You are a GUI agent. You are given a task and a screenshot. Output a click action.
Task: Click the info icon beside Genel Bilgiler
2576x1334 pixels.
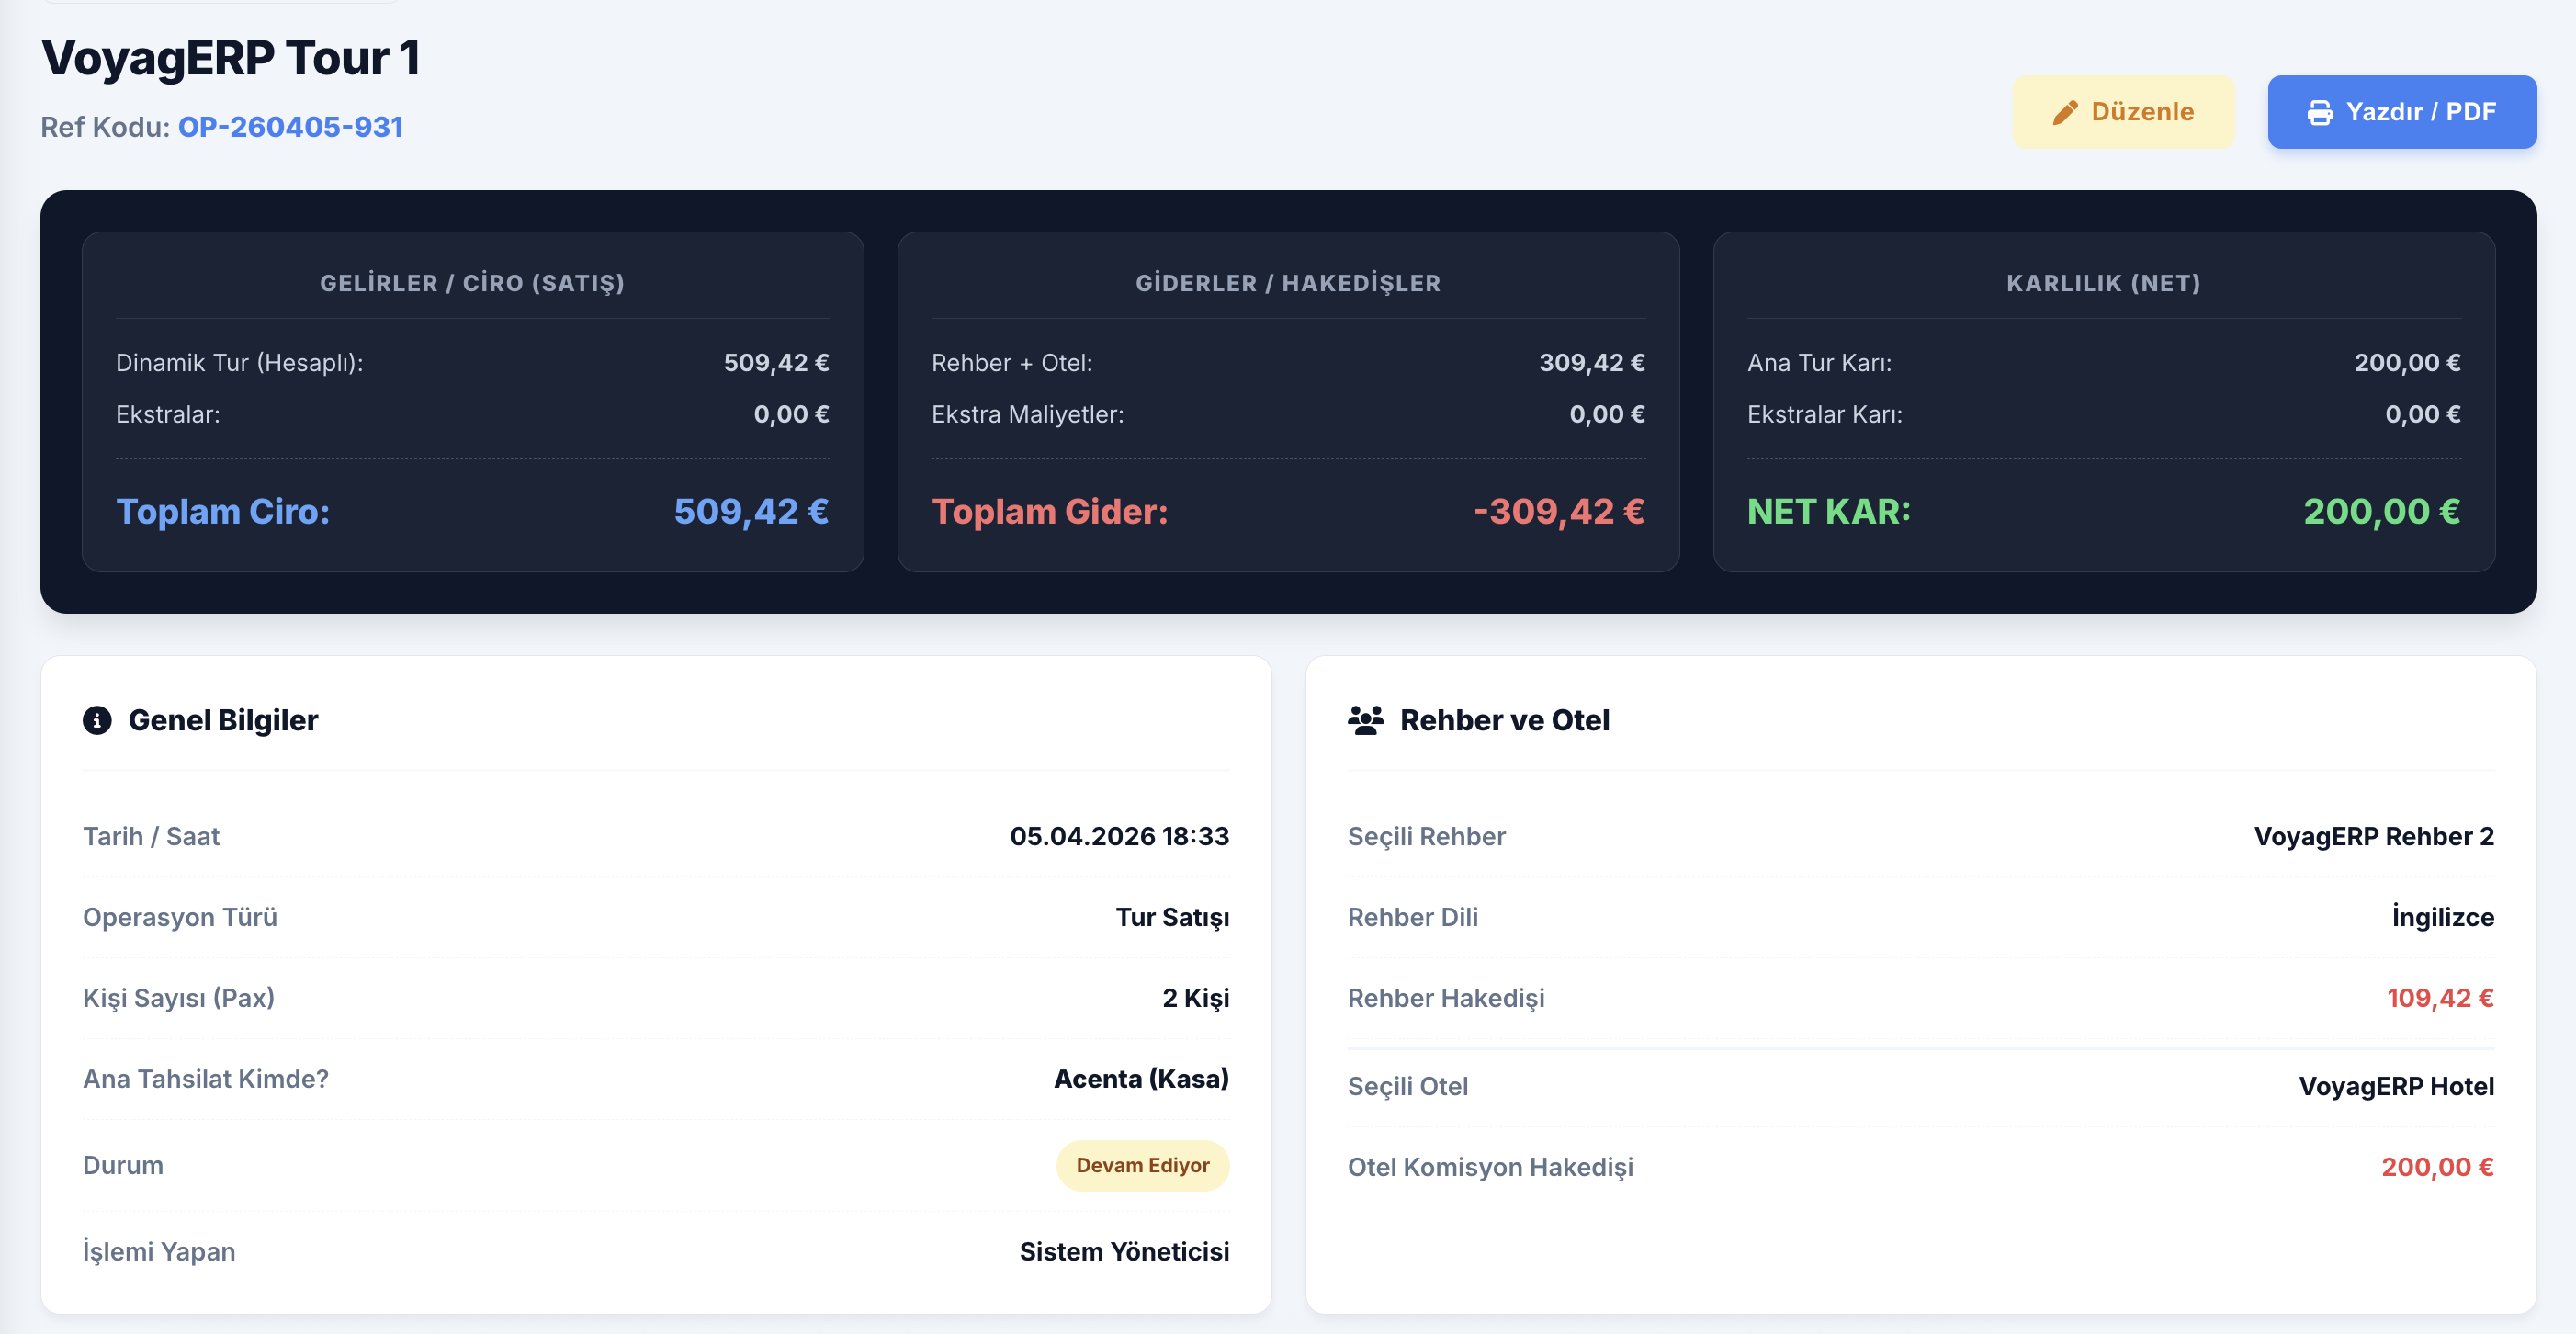(x=96, y=720)
